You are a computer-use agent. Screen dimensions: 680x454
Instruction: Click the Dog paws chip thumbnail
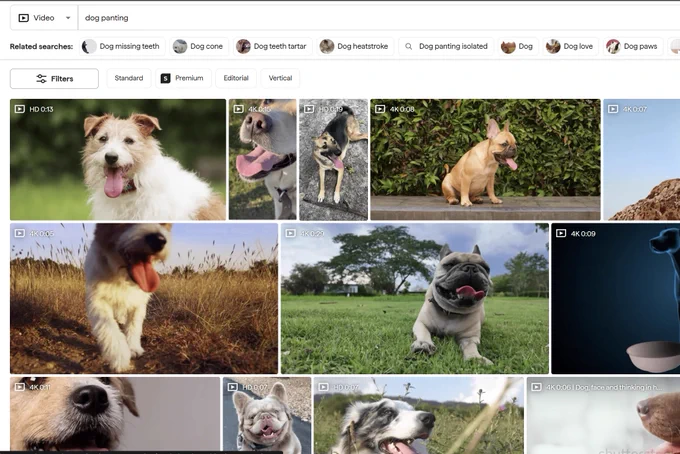coord(613,46)
